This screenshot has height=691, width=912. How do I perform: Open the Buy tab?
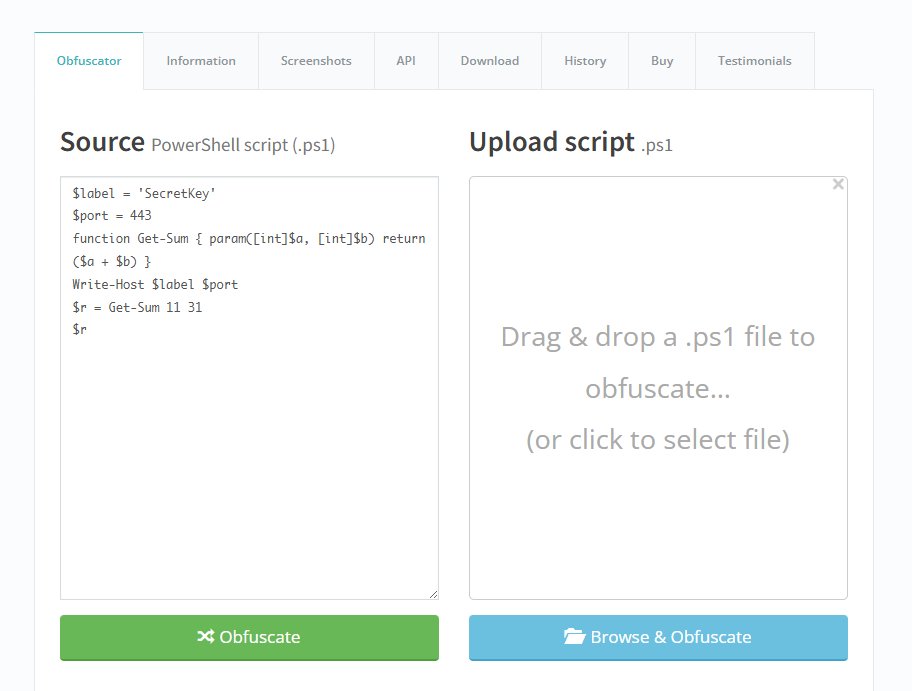tap(662, 60)
